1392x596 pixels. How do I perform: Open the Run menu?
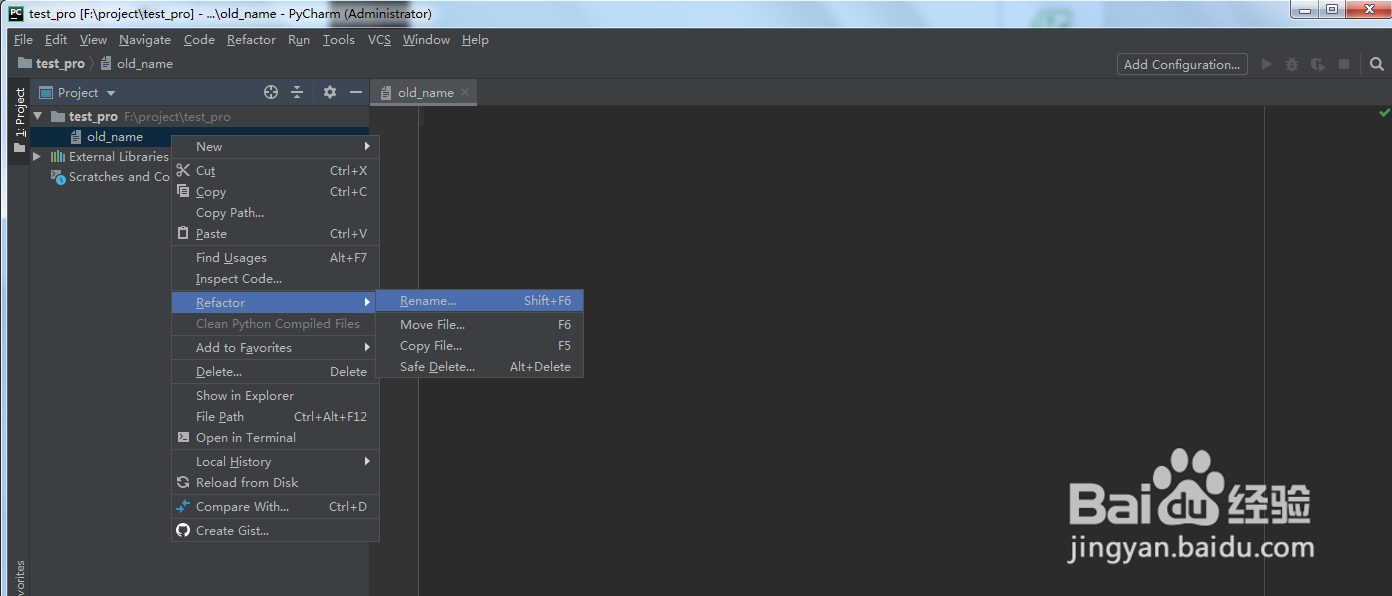tap(299, 40)
